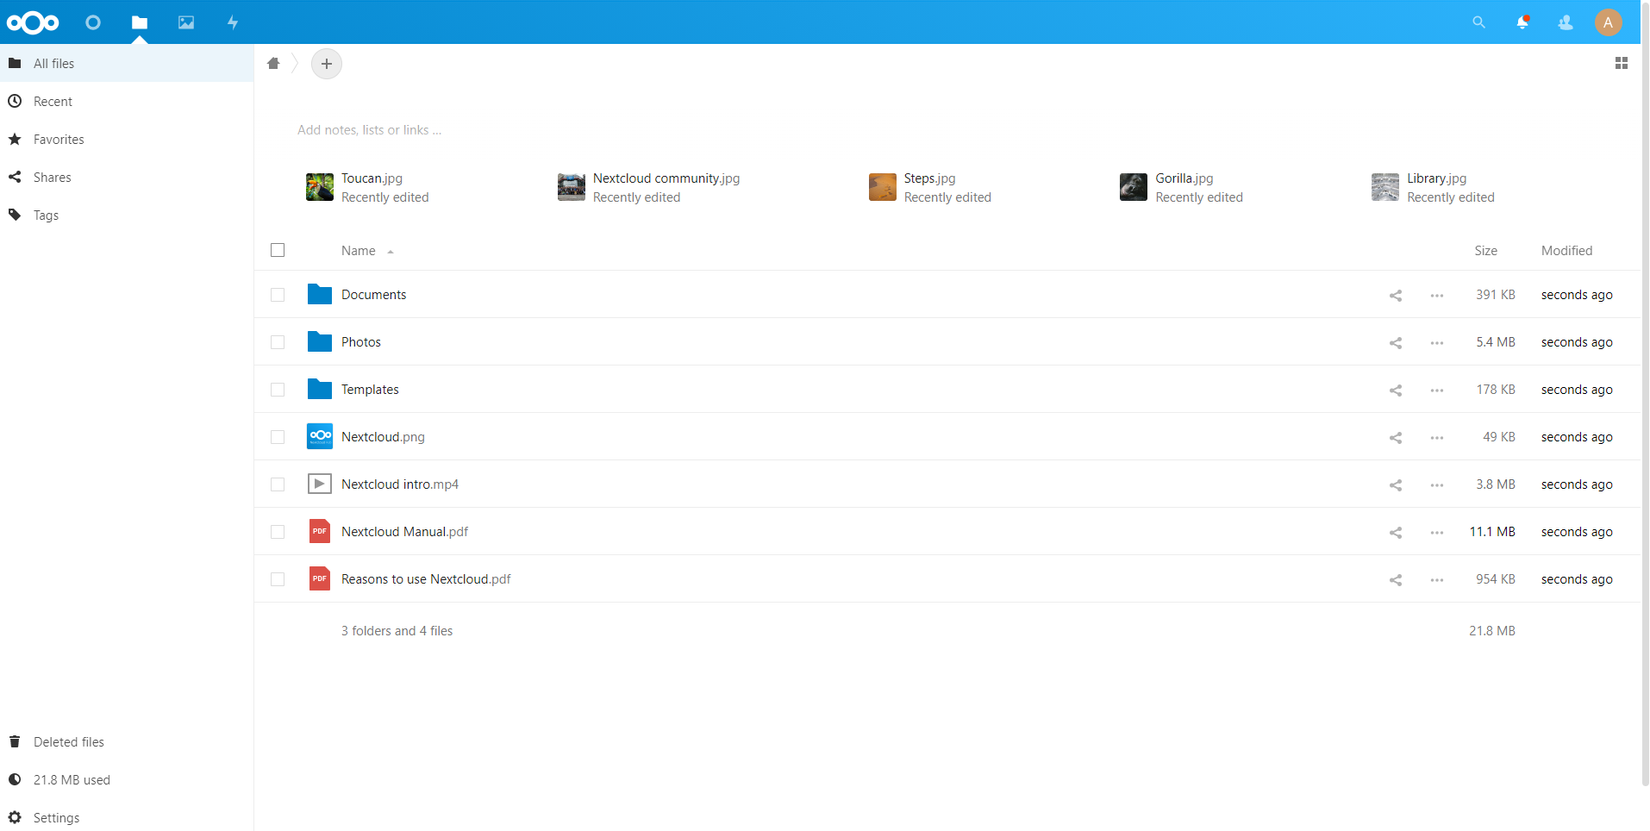Check the Nextcloud.png checkbox

click(278, 437)
